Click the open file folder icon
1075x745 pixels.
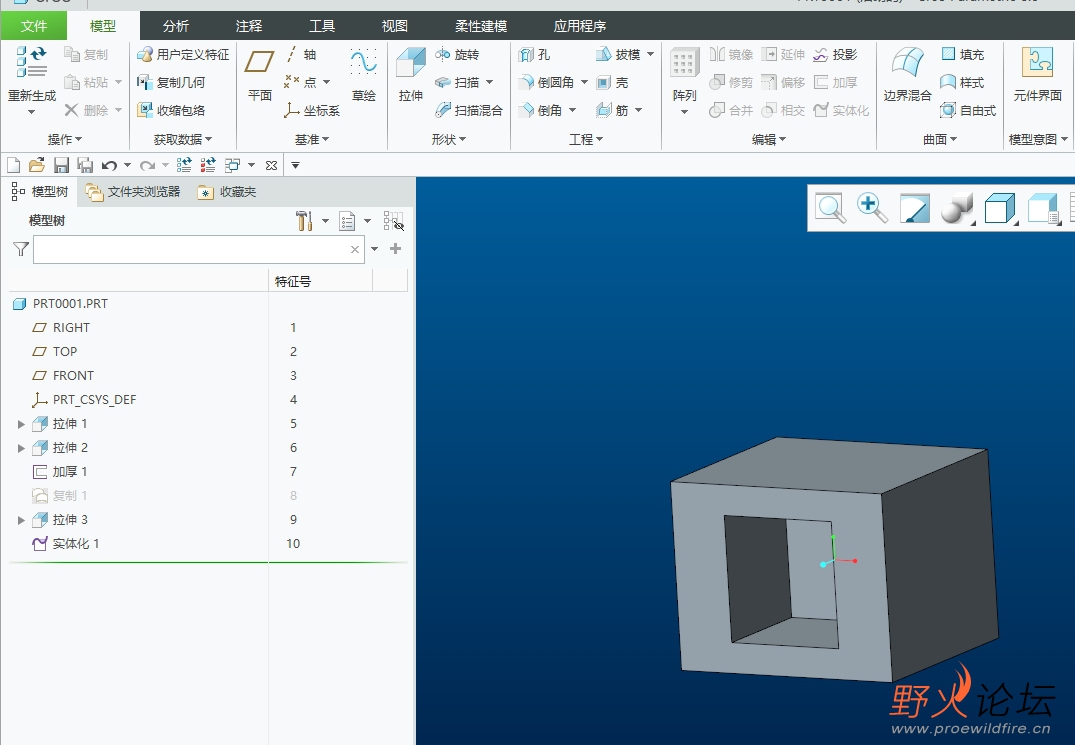37,165
